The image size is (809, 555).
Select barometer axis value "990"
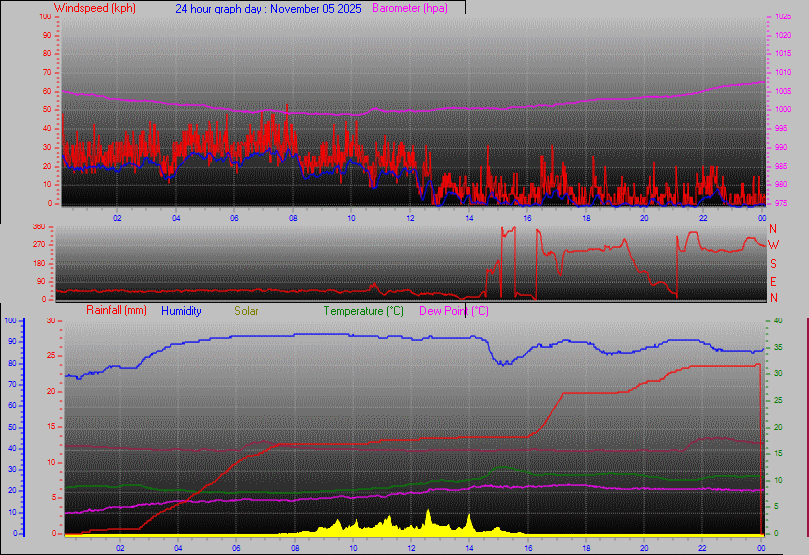point(781,148)
